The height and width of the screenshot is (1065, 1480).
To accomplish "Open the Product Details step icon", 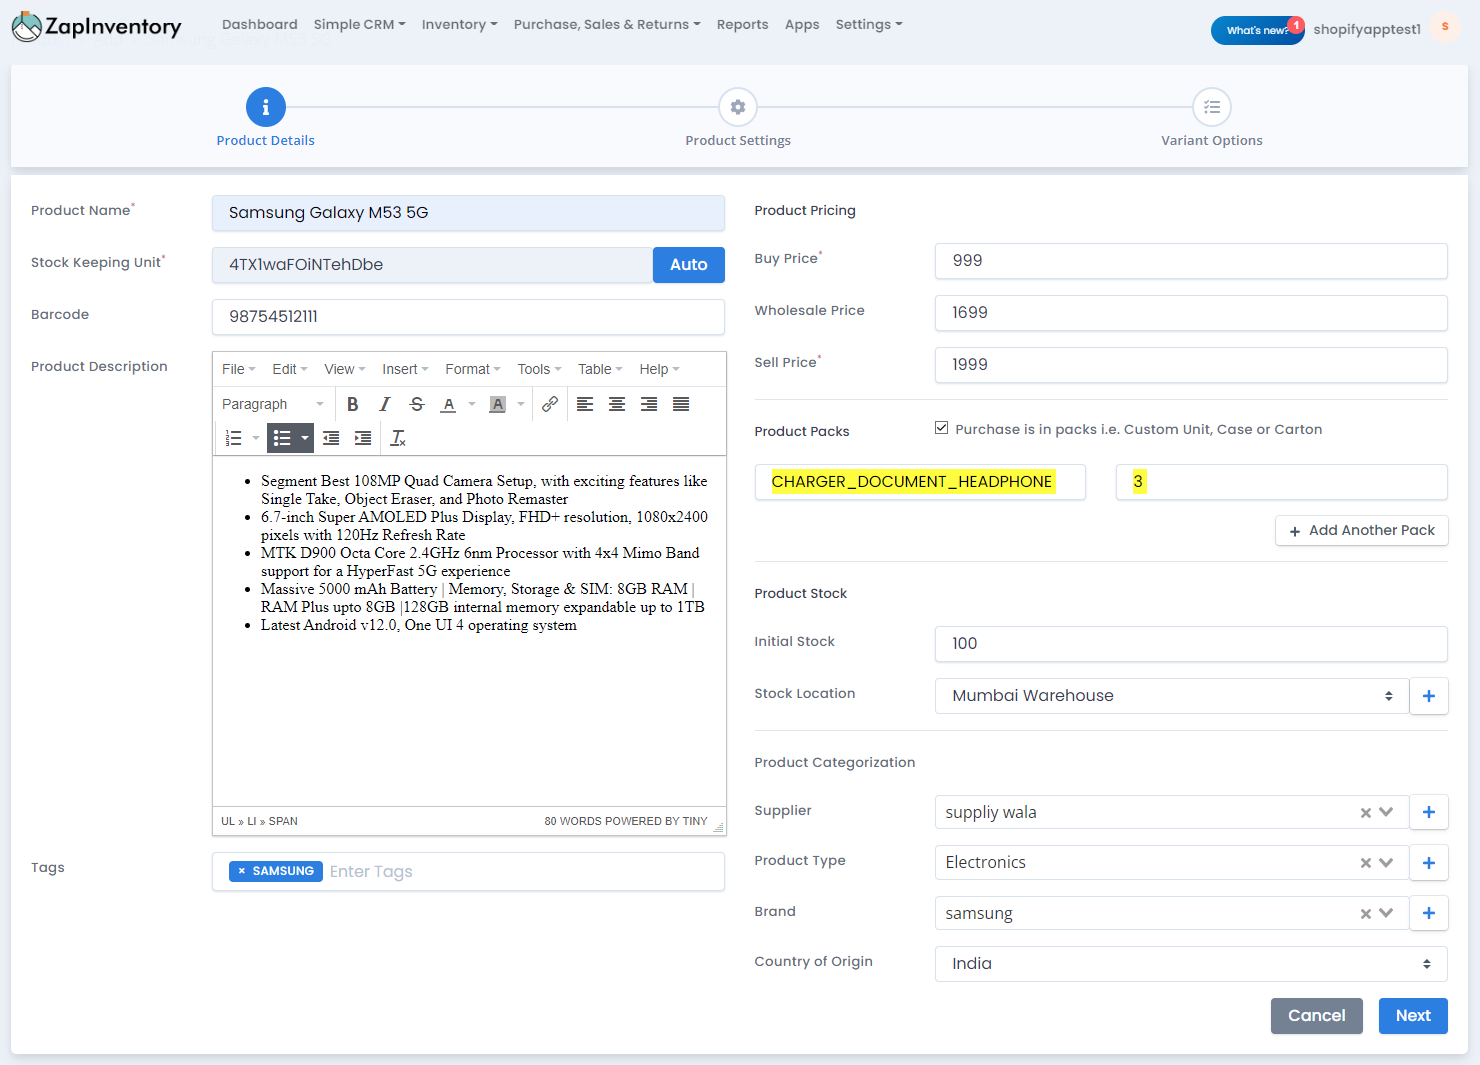I will [265, 107].
